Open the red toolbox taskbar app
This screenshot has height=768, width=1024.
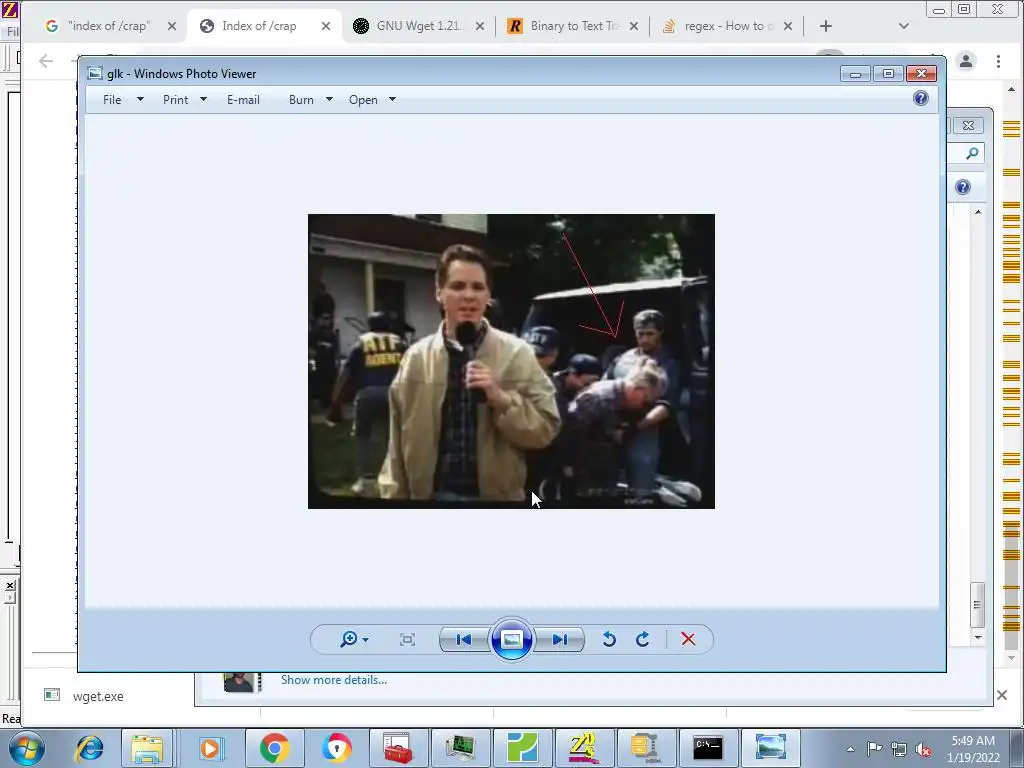pyautogui.click(x=398, y=748)
